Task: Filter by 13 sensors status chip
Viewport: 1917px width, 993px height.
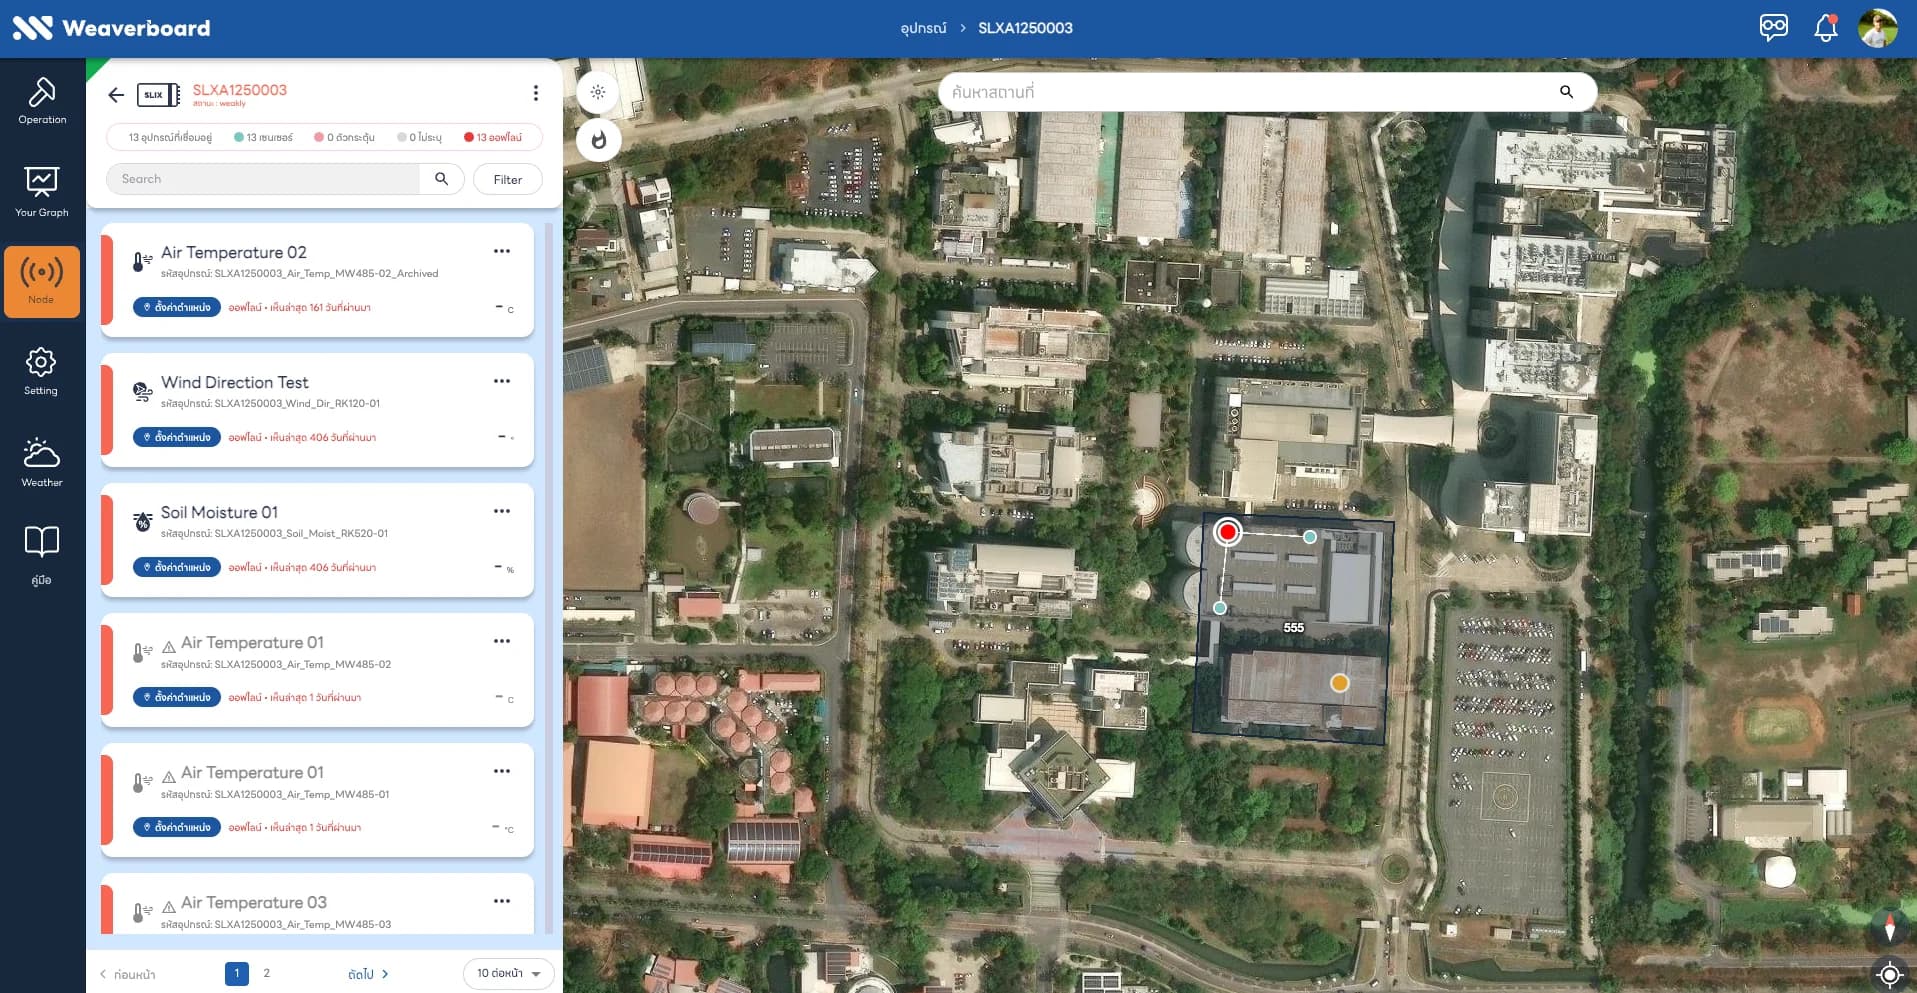Action: click(263, 137)
